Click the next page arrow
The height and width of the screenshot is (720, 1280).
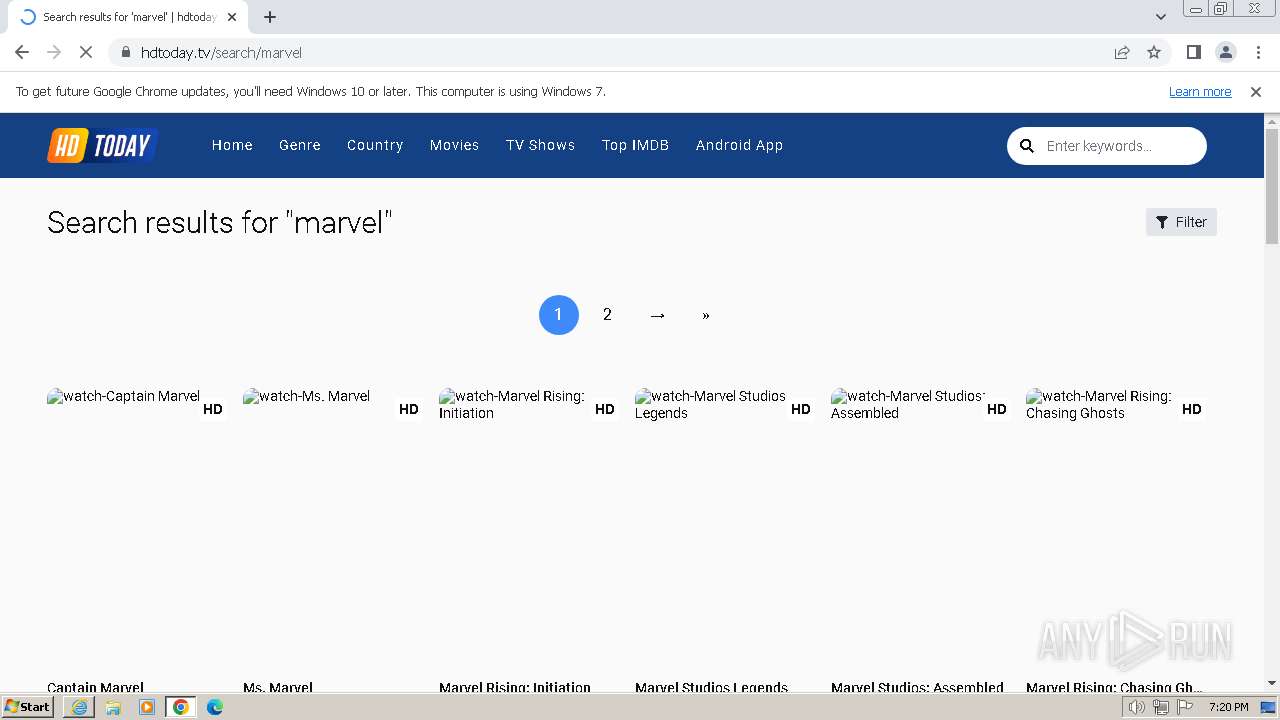(x=657, y=315)
